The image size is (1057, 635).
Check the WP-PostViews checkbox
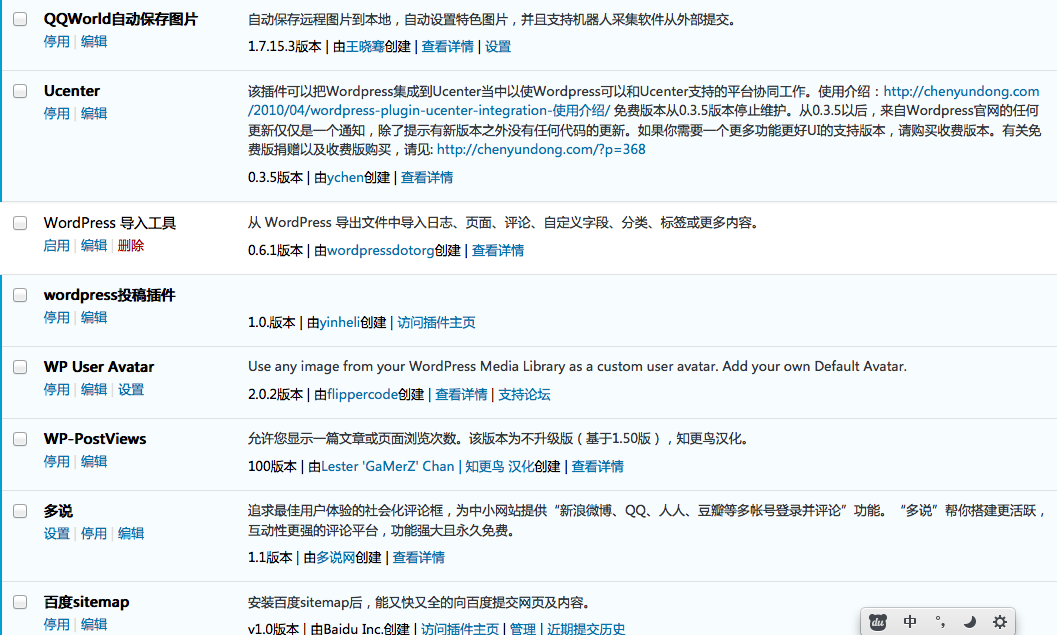point(20,439)
